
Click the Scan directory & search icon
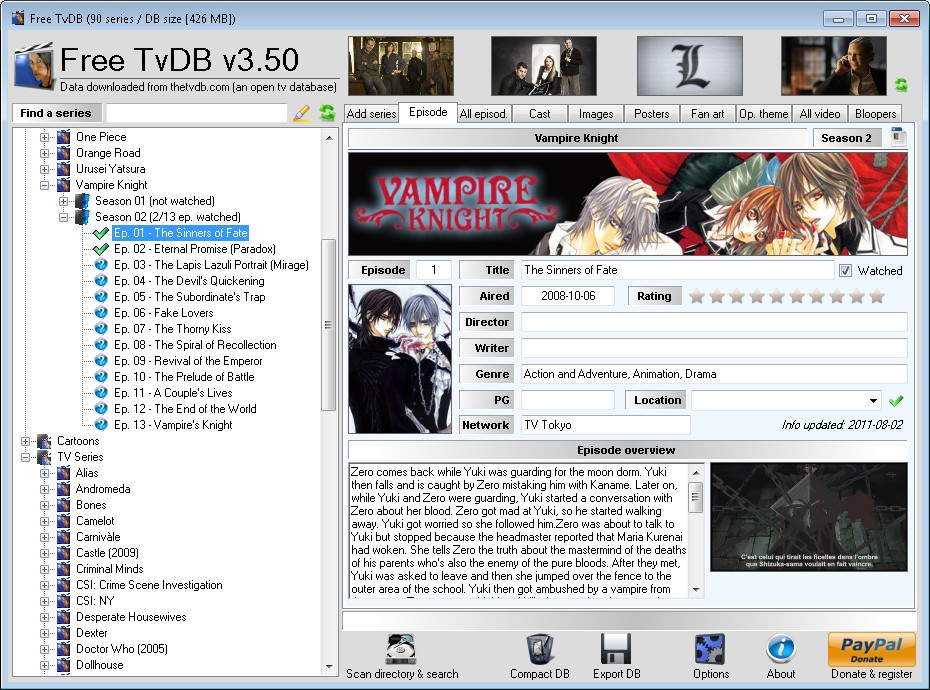[401, 648]
